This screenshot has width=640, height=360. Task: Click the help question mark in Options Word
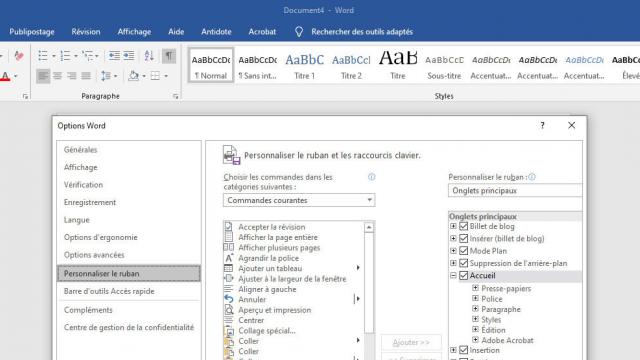point(542,126)
